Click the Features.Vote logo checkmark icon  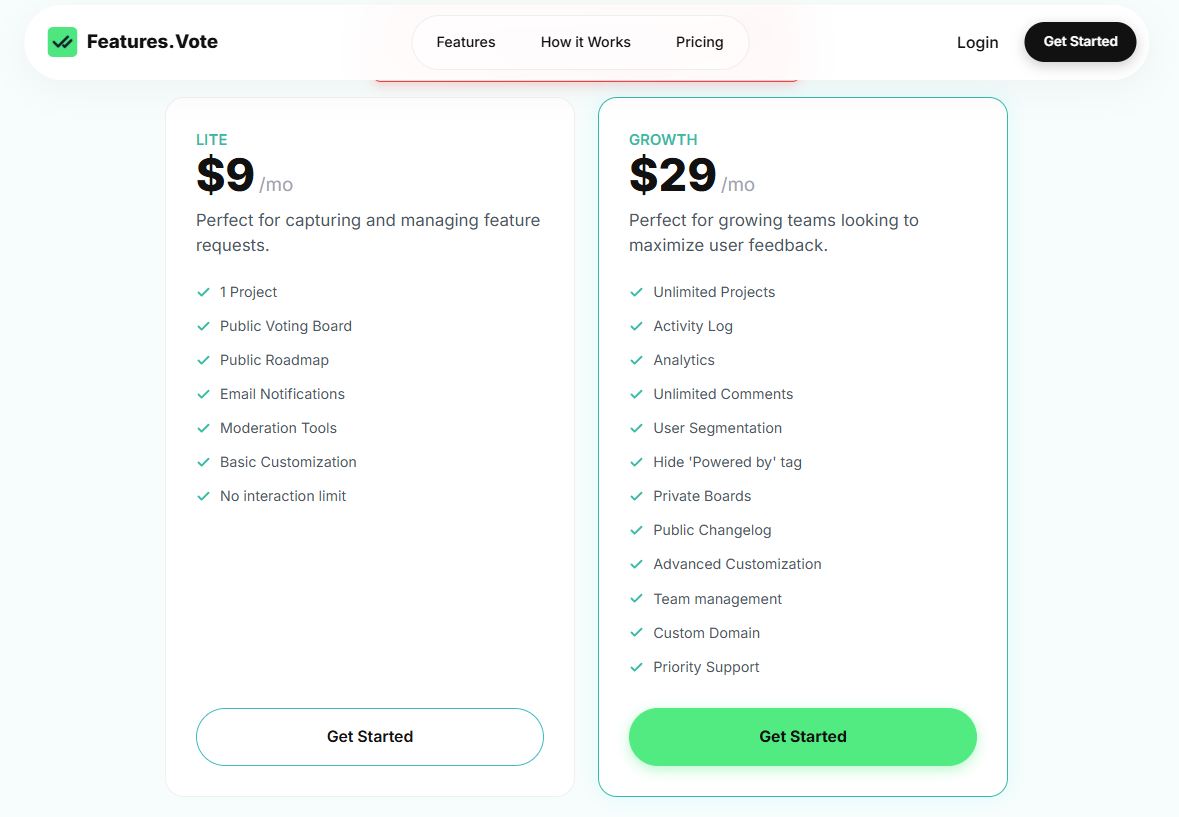point(62,42)
